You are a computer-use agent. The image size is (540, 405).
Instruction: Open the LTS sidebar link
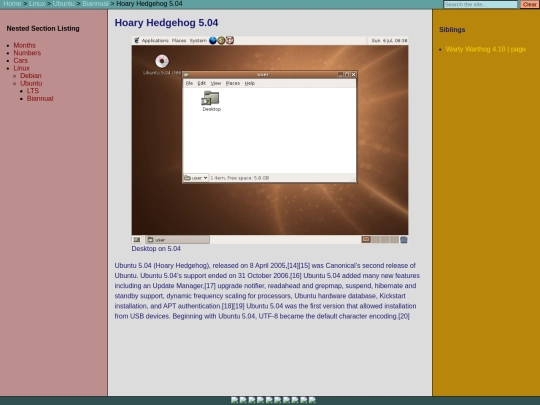[x=33, y=91]
